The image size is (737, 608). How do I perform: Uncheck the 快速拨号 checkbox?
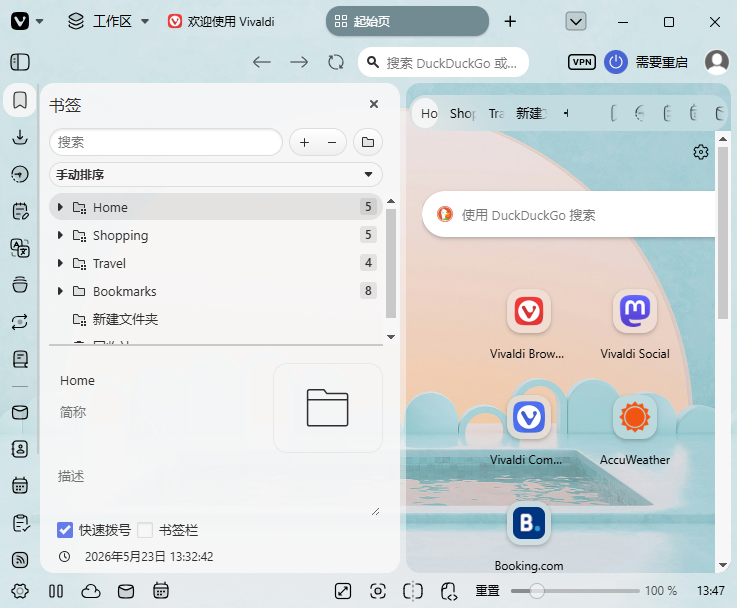65,530
